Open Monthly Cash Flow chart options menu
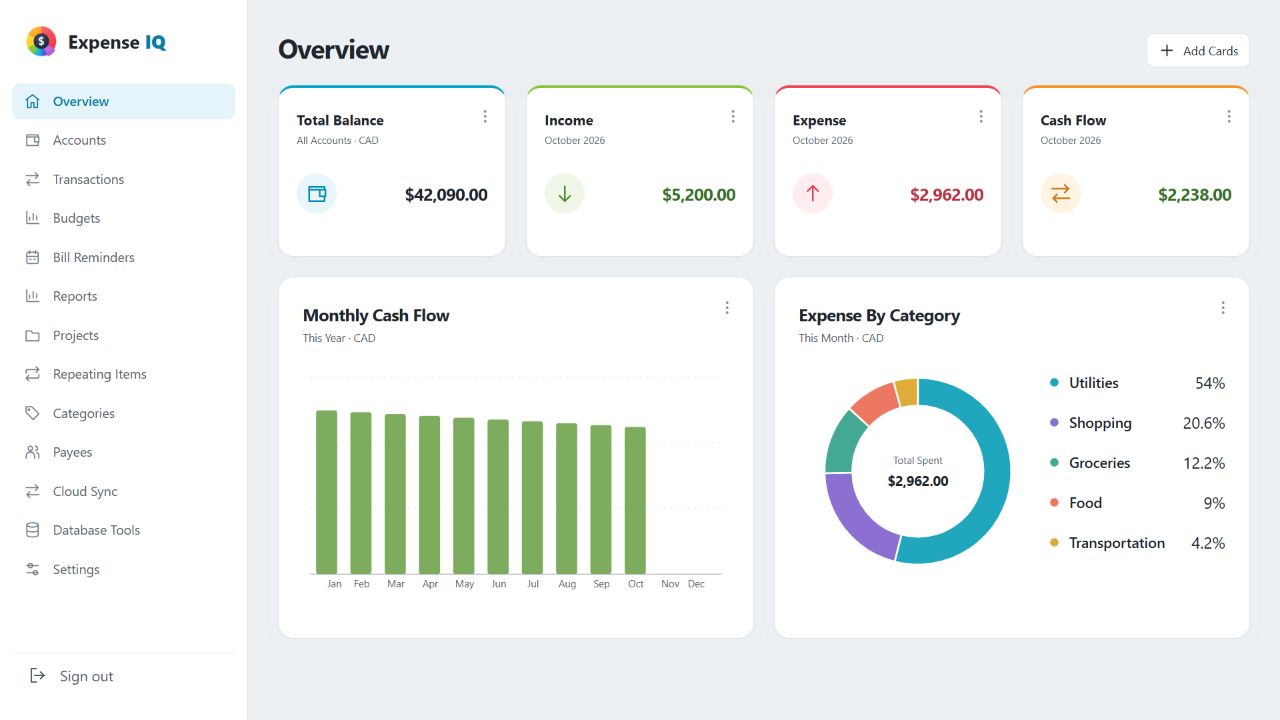The height and width of the screenshot is (720, 1280). click(727, 308)
